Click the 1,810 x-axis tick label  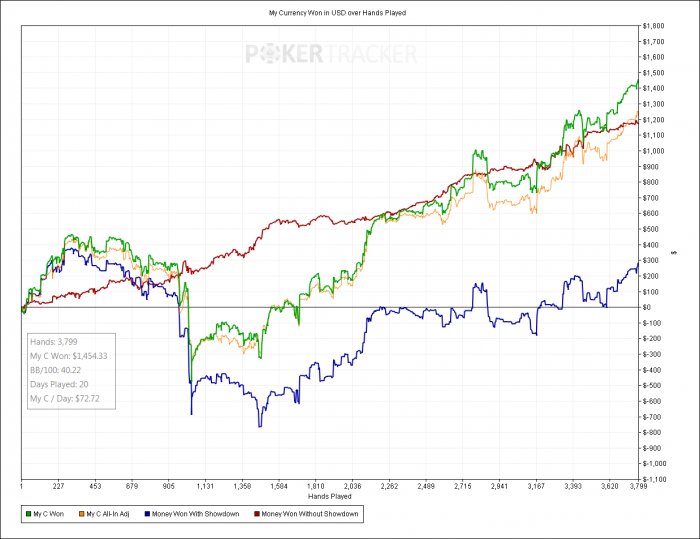pyautogui.click(x=316, y=486)
